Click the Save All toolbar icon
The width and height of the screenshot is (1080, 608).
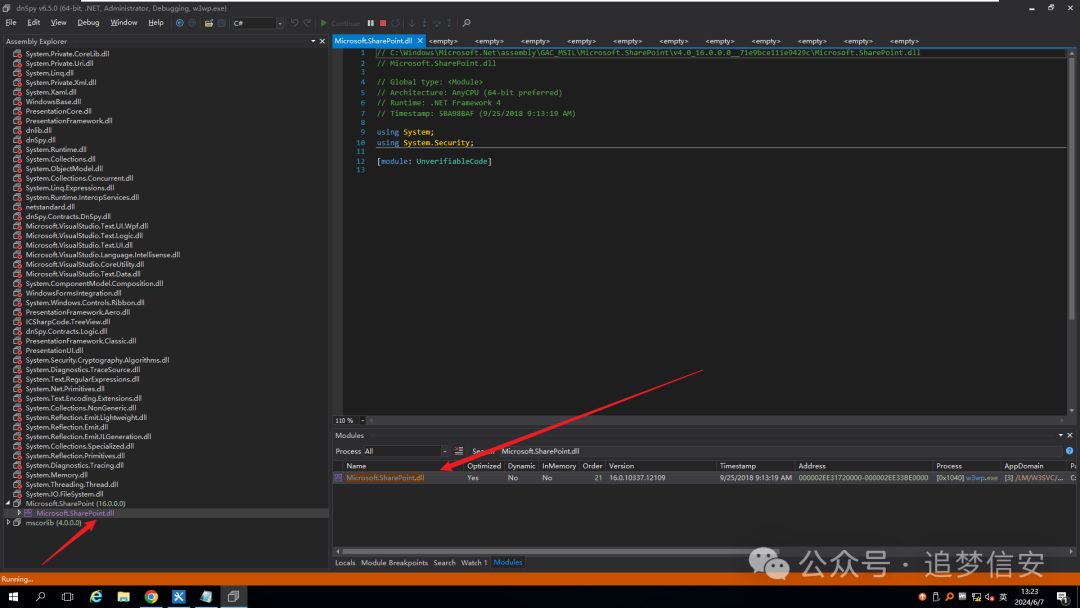point(222,23)
